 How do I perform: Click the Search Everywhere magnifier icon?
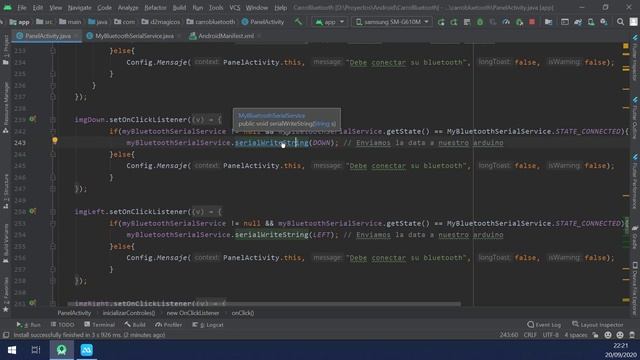620,22
